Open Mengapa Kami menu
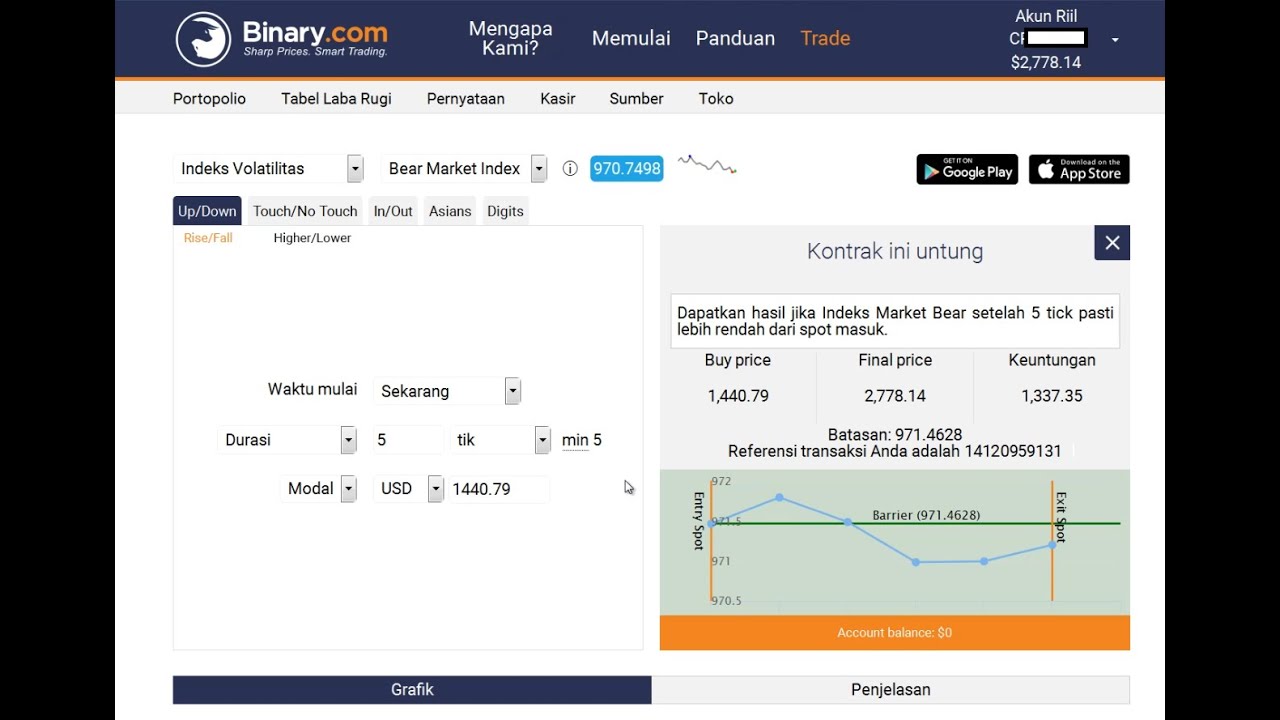 click(510, 38)
